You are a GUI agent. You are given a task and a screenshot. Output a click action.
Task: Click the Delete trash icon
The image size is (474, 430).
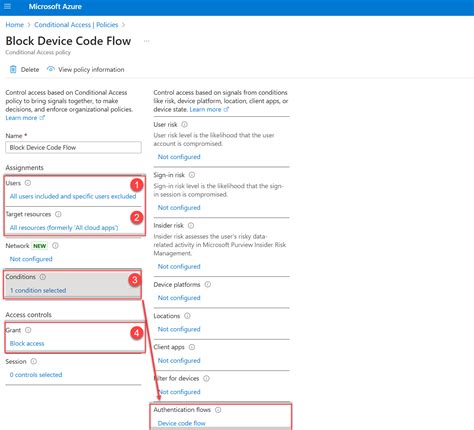pos(13,69)
